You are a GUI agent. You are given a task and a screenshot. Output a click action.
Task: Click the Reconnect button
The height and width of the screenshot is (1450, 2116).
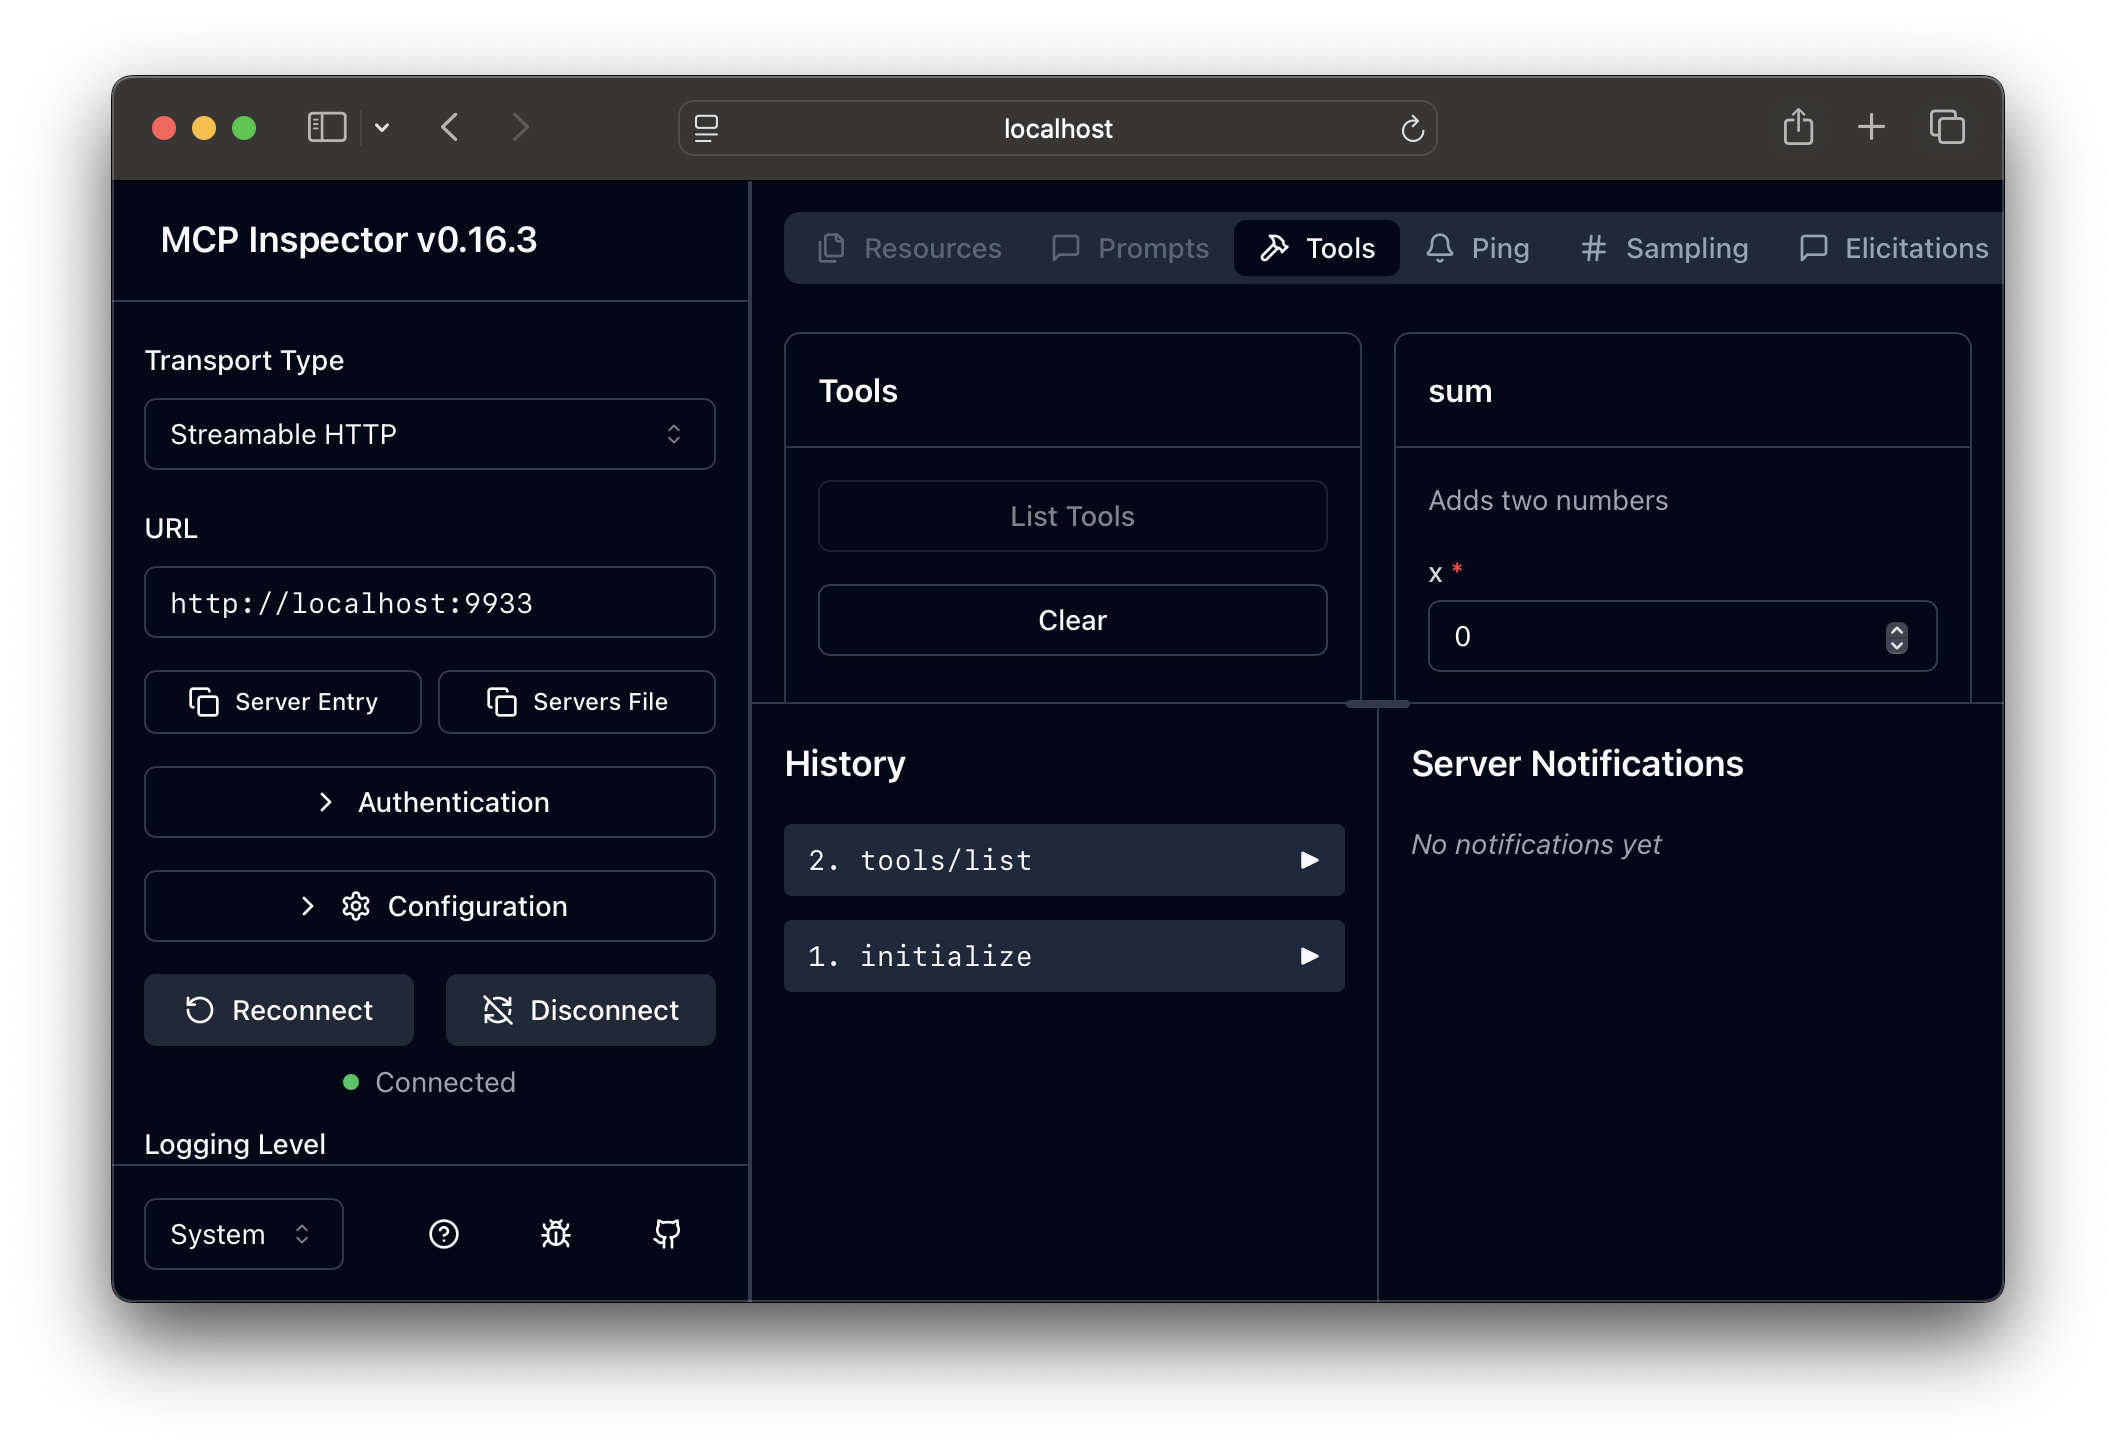coord(279,1010)
